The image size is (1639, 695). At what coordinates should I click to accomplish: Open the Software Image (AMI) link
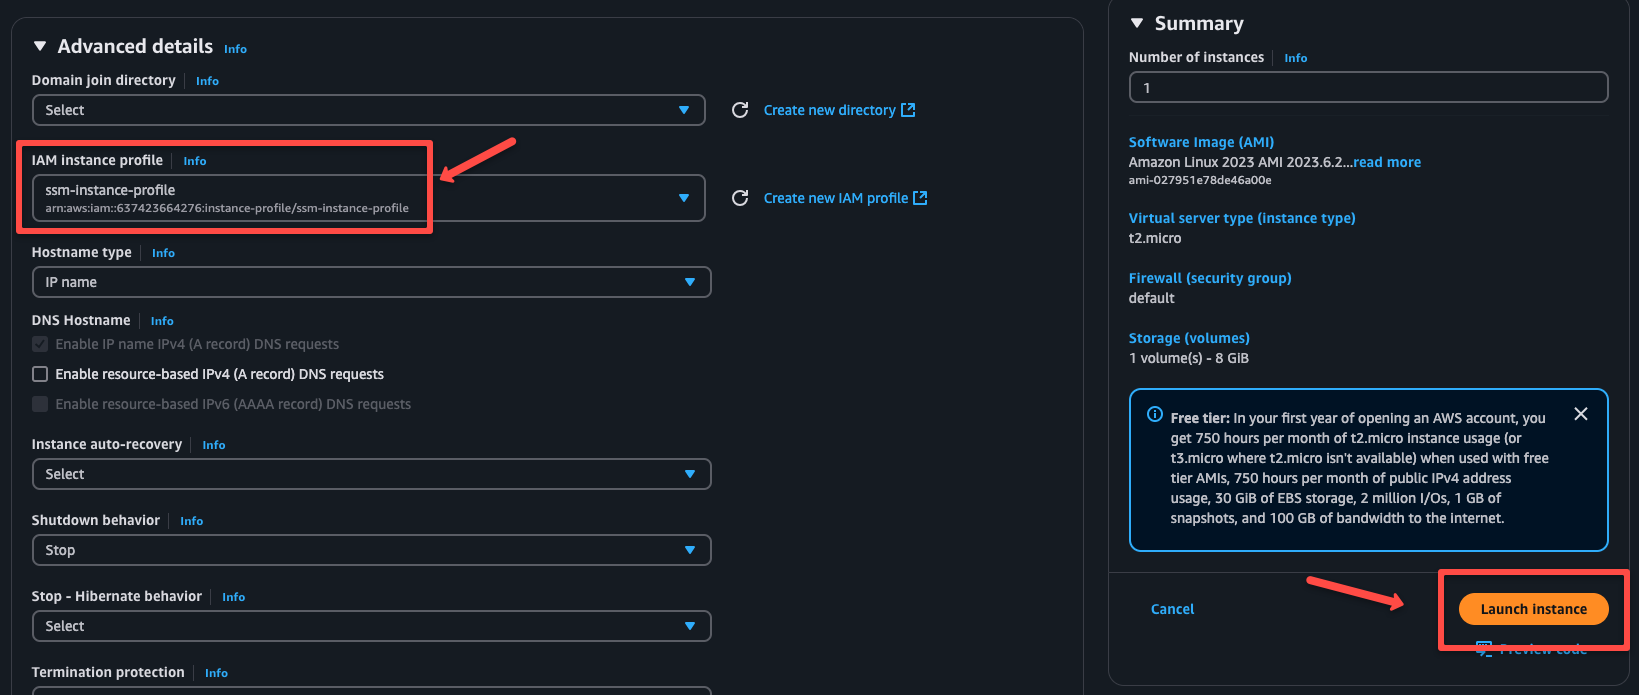(1201, 142)
